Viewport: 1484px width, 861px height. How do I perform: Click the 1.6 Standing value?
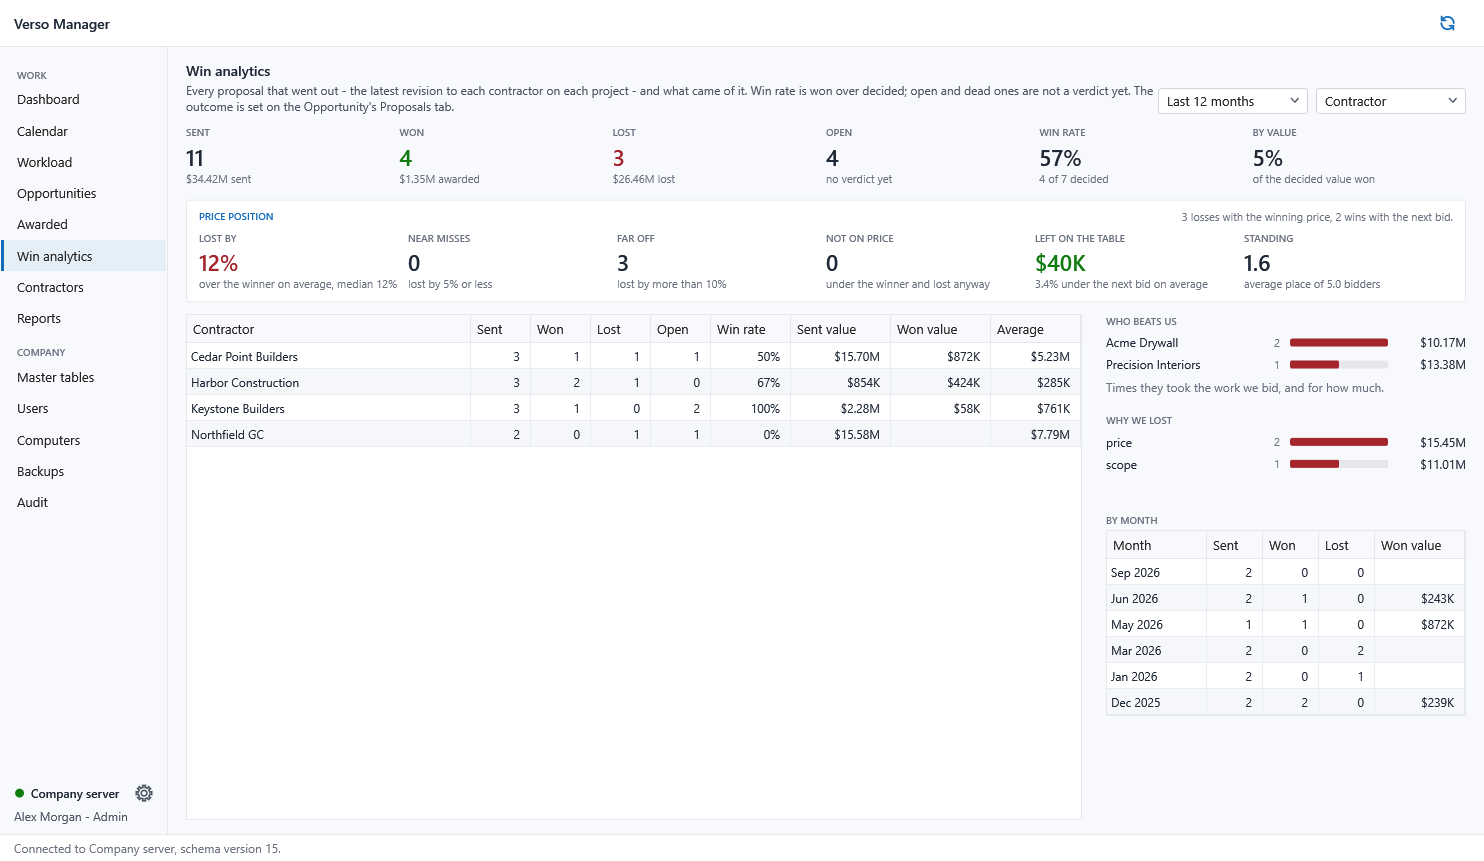1257,263
